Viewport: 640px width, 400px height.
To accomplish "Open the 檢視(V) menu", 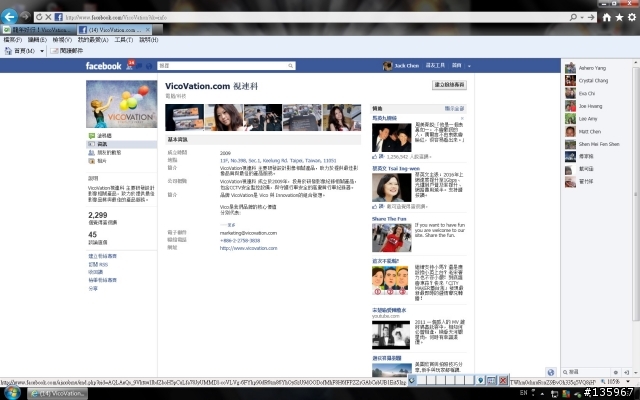I will tap(62, 40).
